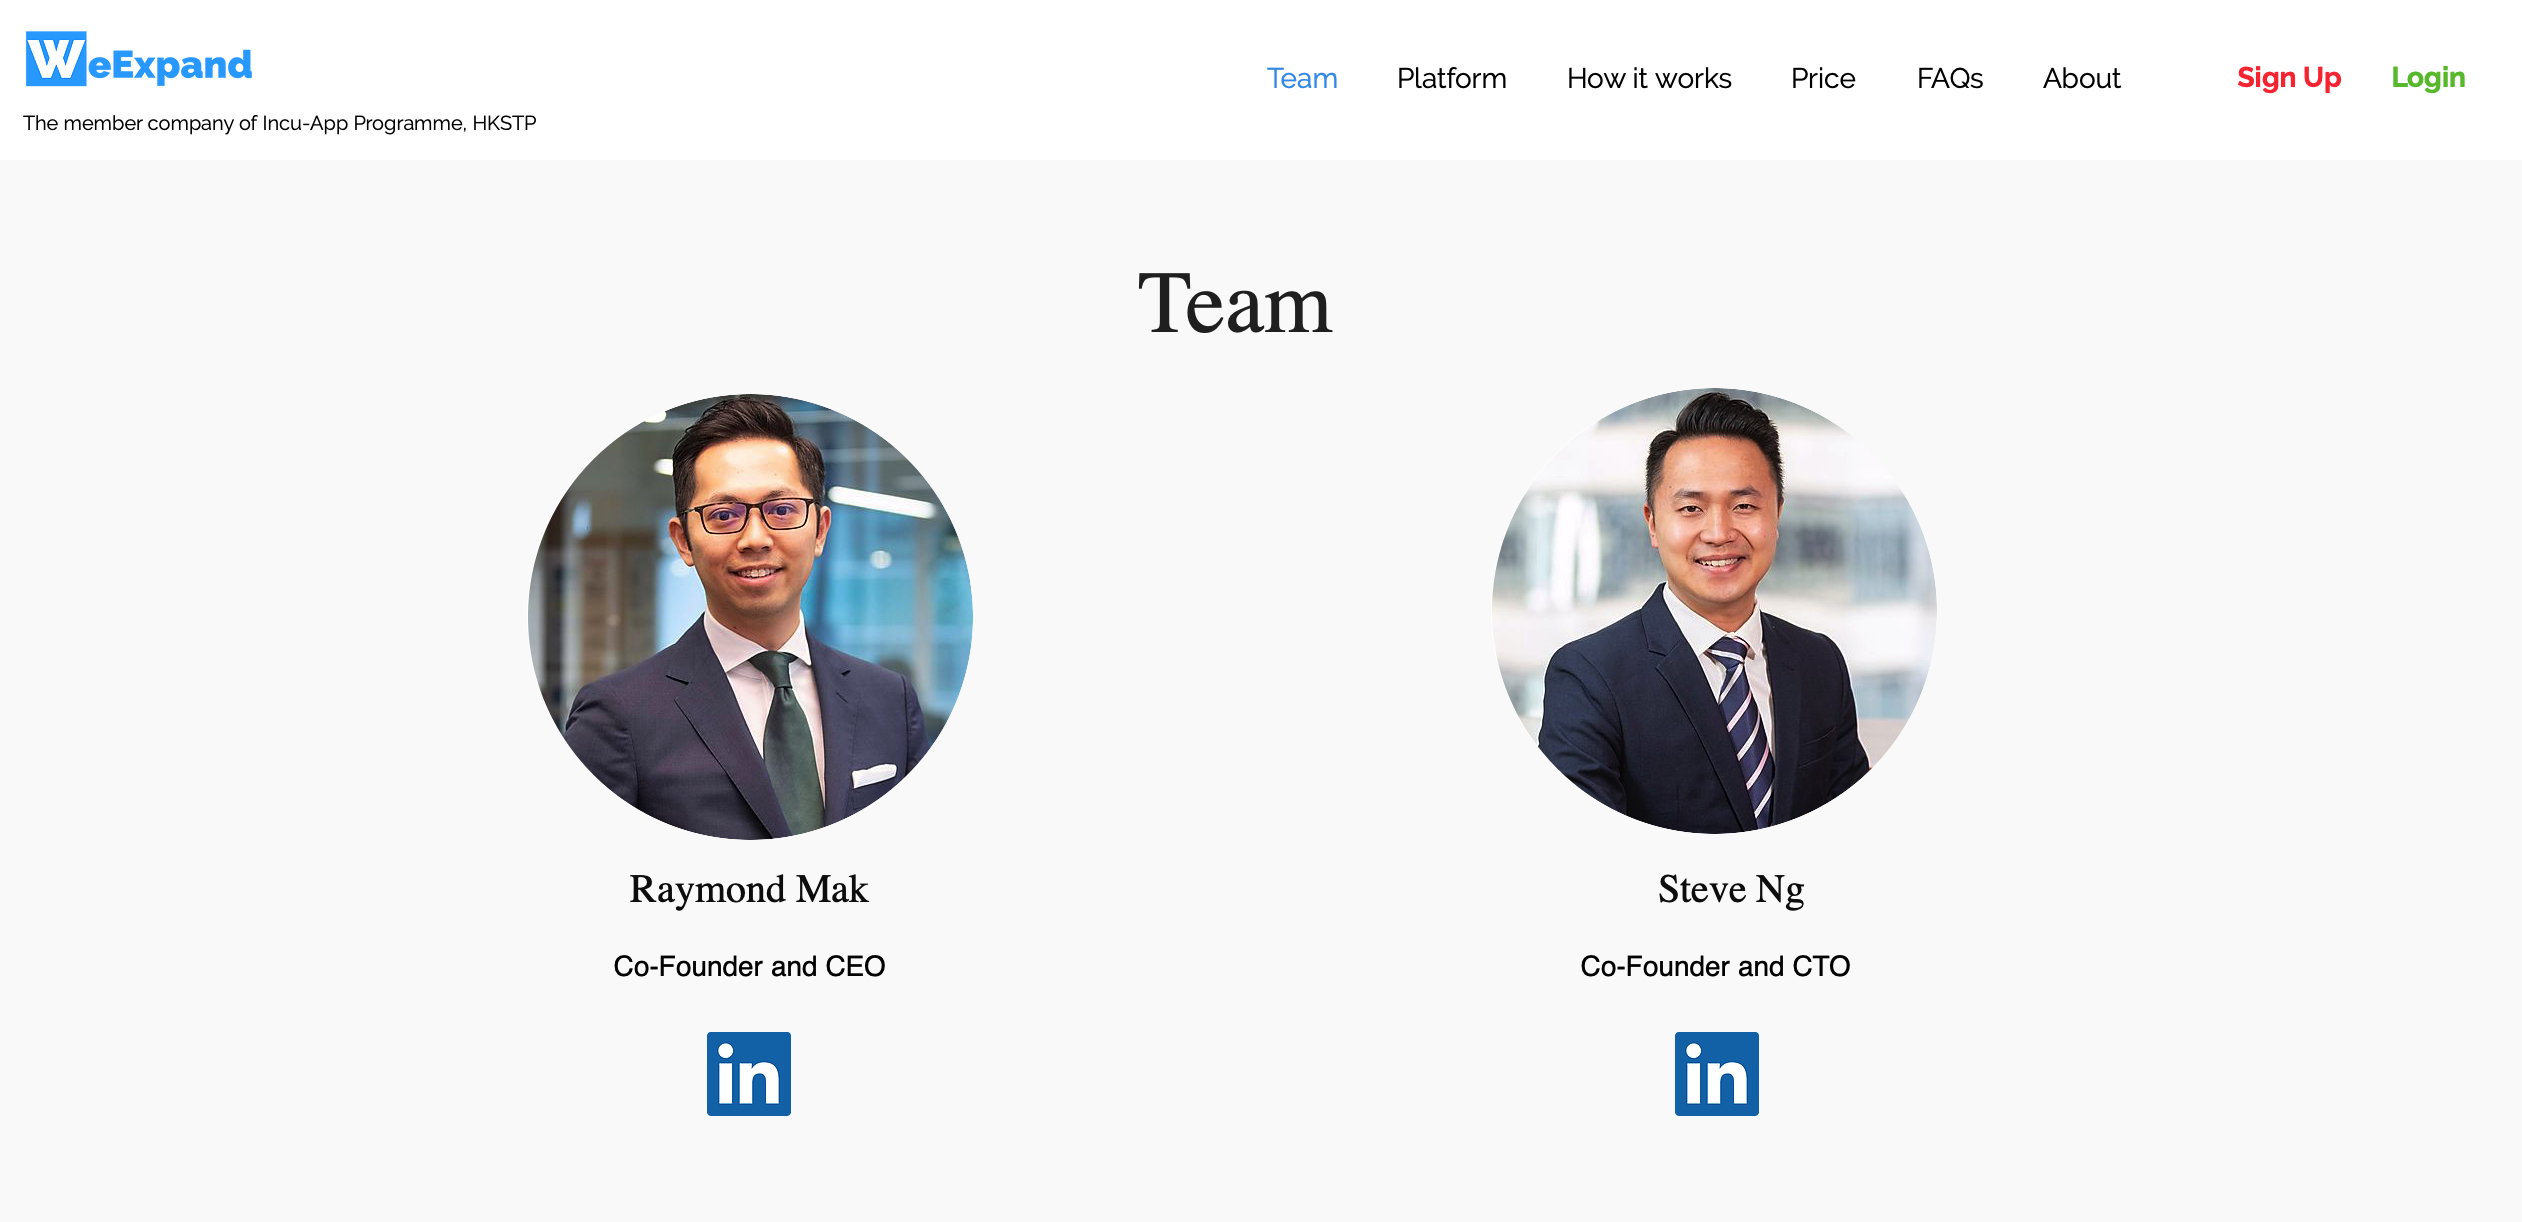Viewport: 2522px width, 1222px height.
Task: Click the WeExpand logo
Action: [139, 60]
